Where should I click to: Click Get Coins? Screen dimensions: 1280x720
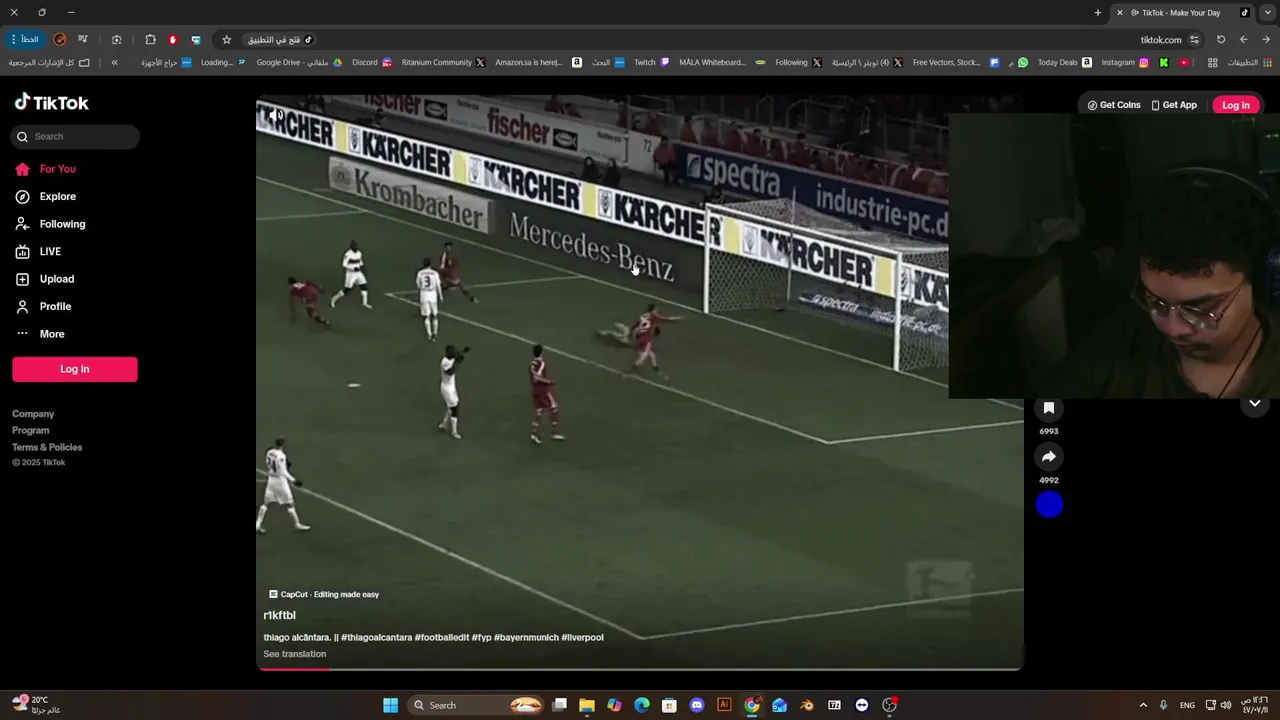[1114, 105]
